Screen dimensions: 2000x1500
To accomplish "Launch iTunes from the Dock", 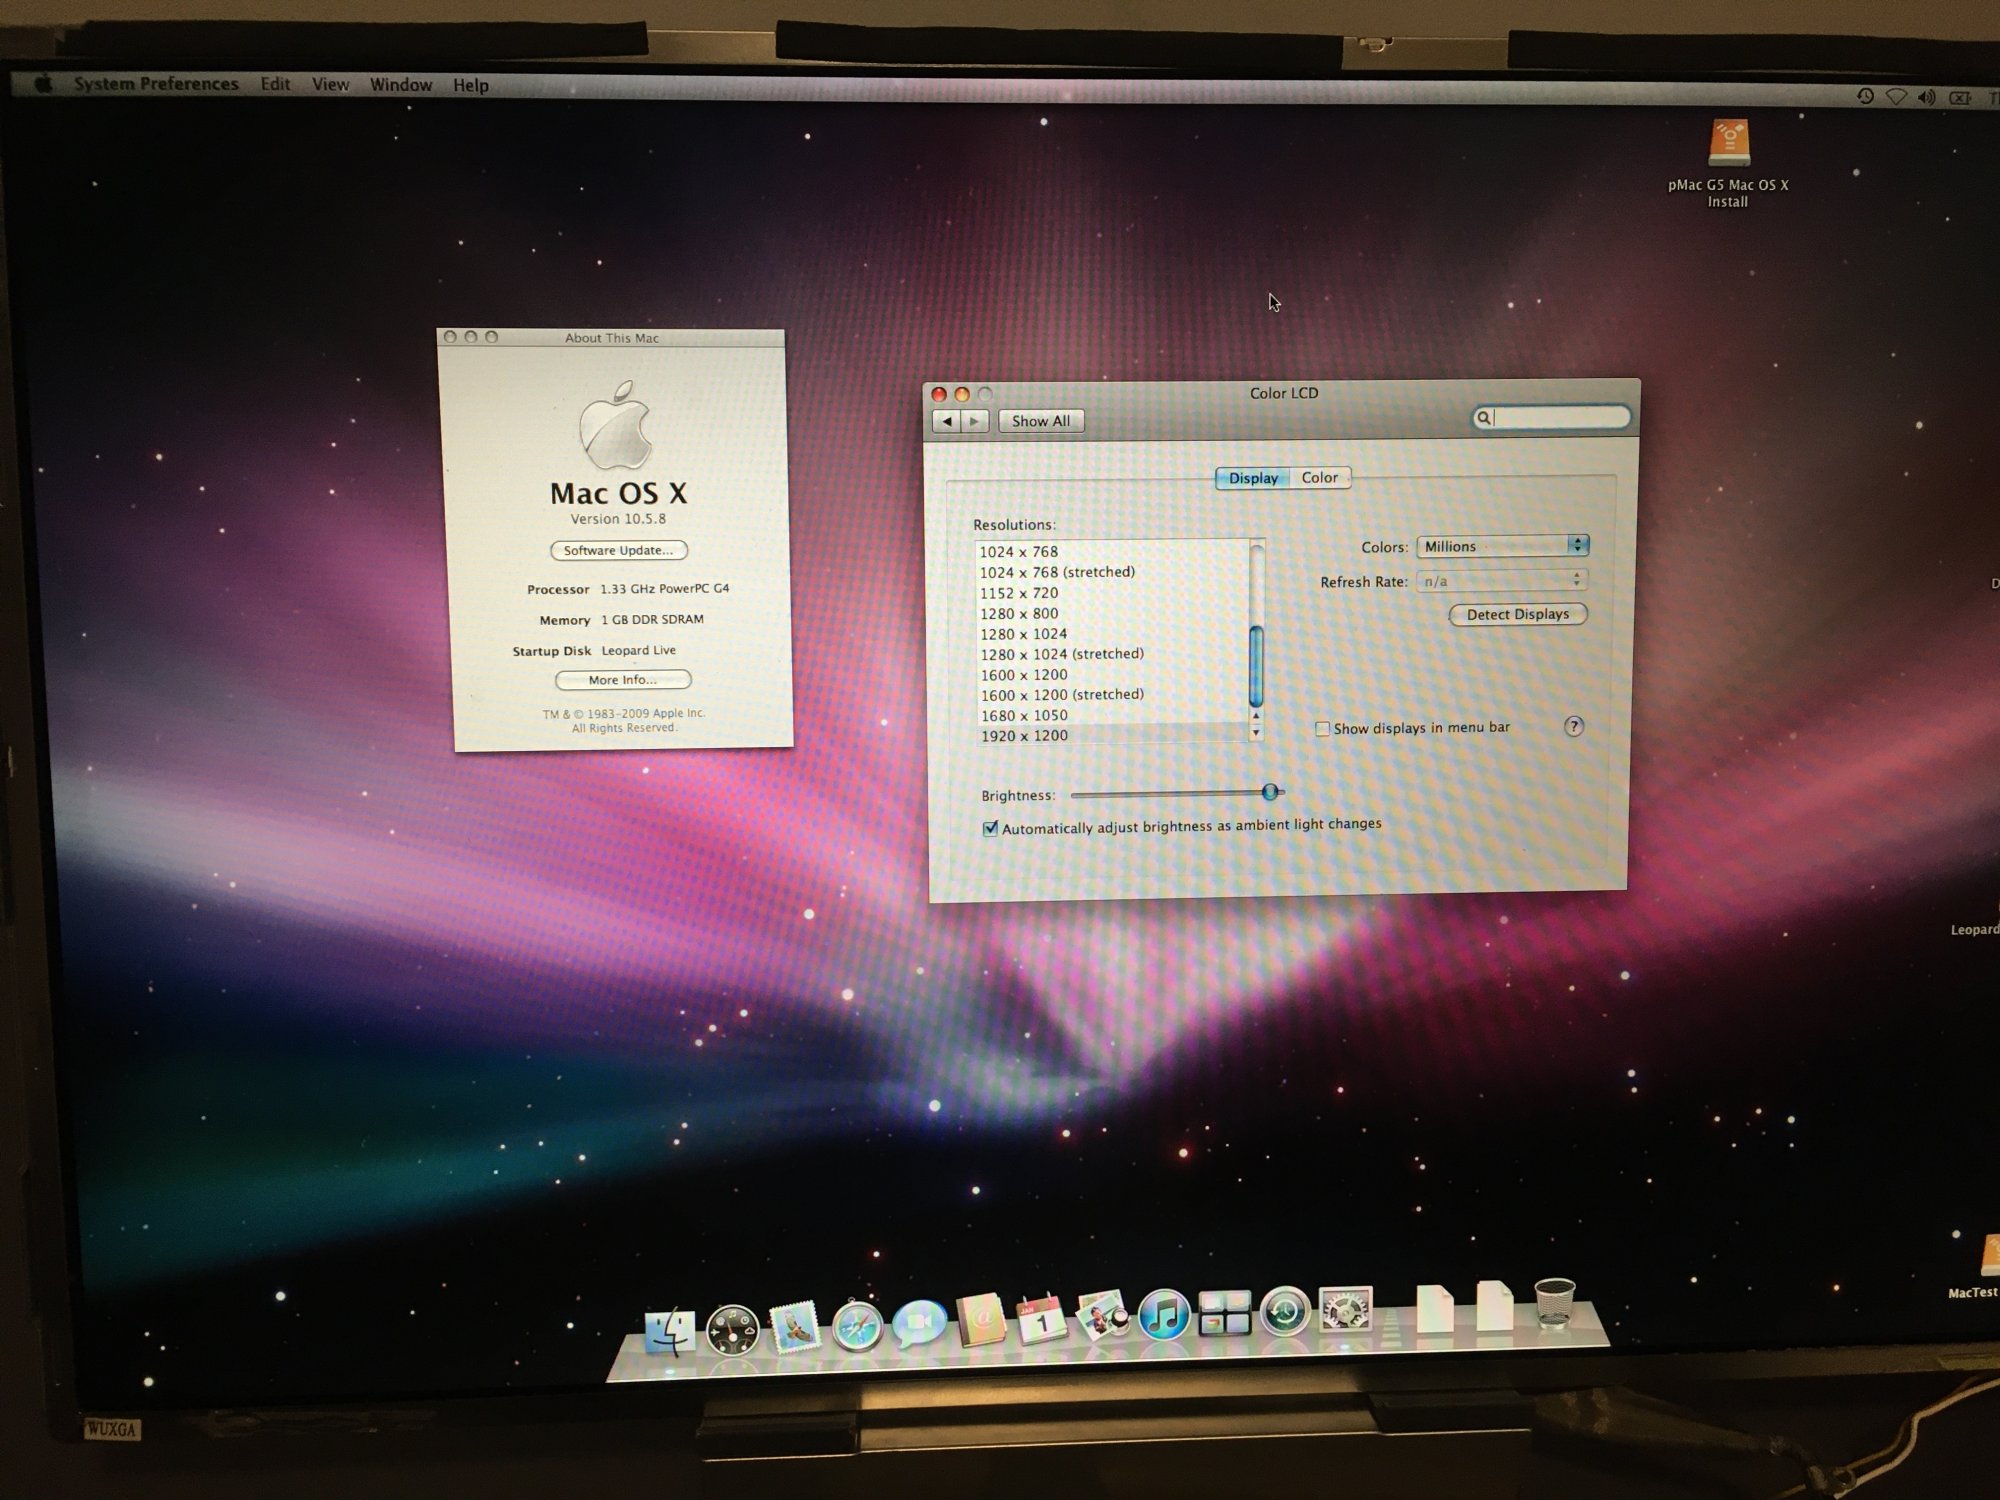I will click(x=1163, y=1315).
